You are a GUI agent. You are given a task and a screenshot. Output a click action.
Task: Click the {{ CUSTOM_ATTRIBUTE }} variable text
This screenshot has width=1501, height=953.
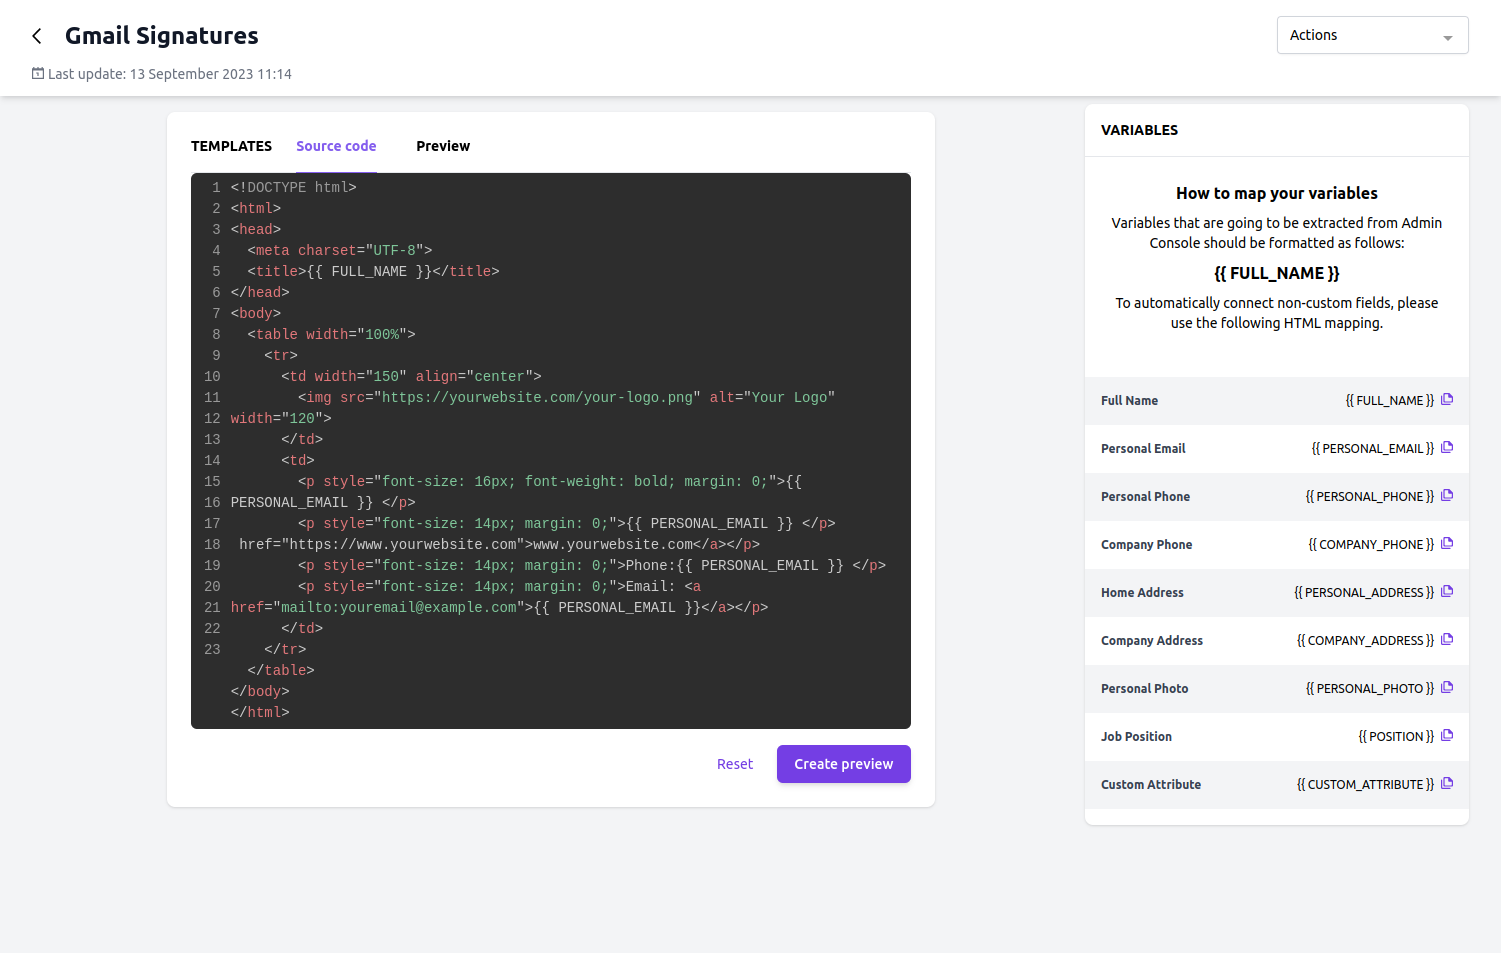coord(1365,785)
